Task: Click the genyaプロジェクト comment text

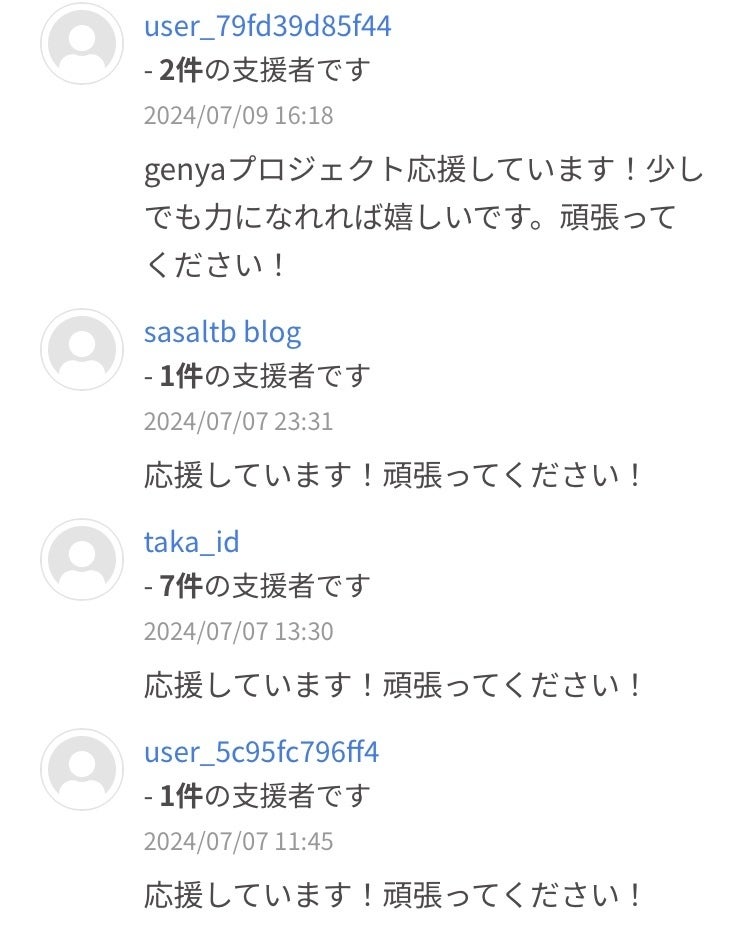Action: pyautogui.click(x=424, y=217)
